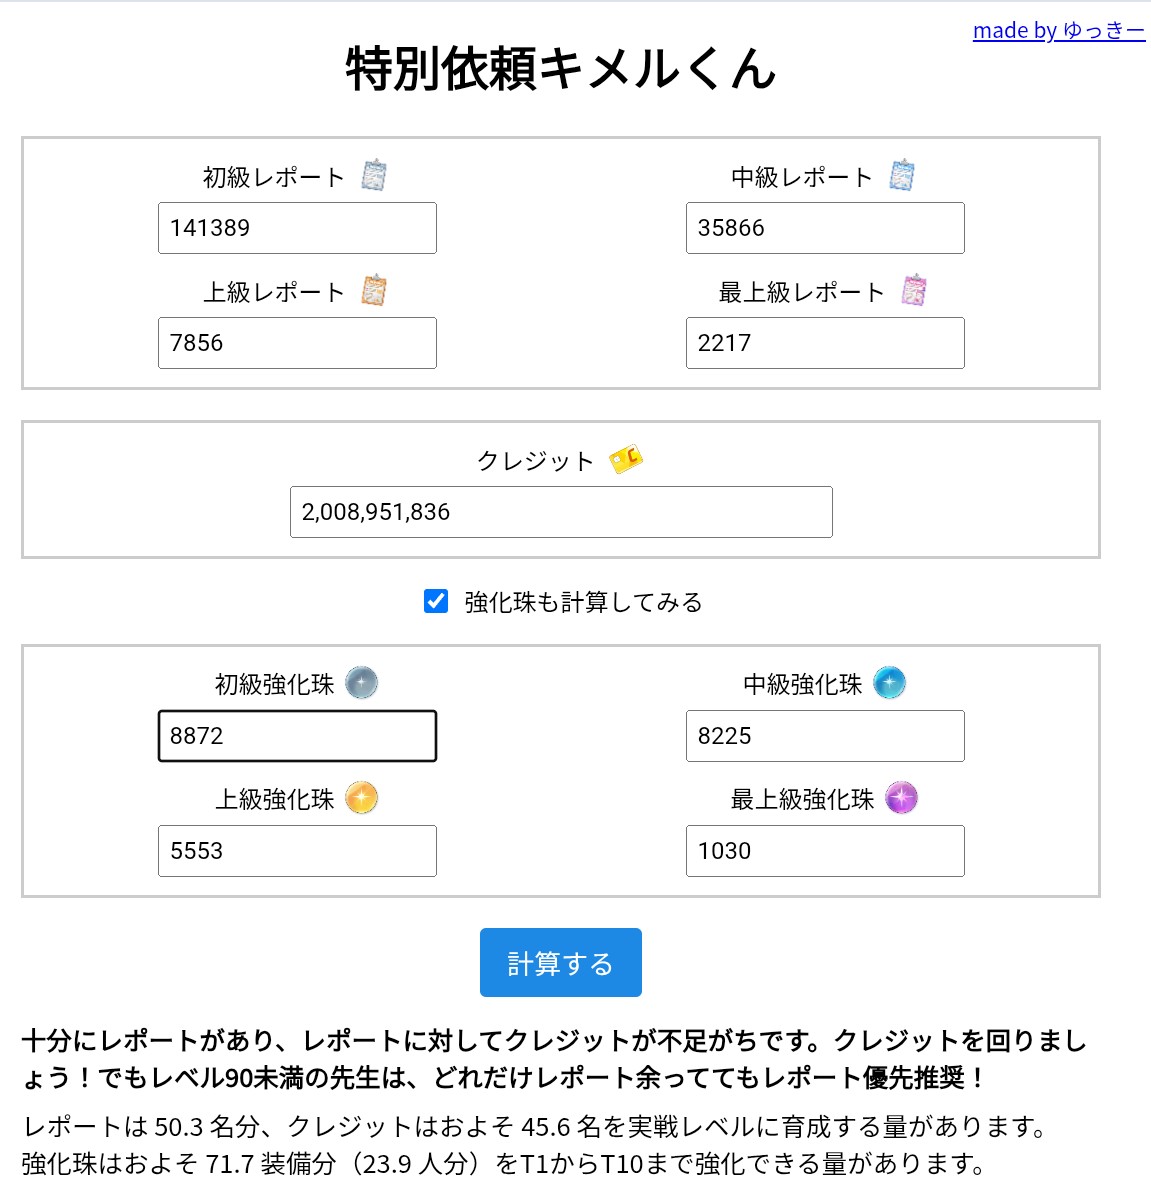Focus the 初級レポート field showing 141389

[x=297, y=228]
